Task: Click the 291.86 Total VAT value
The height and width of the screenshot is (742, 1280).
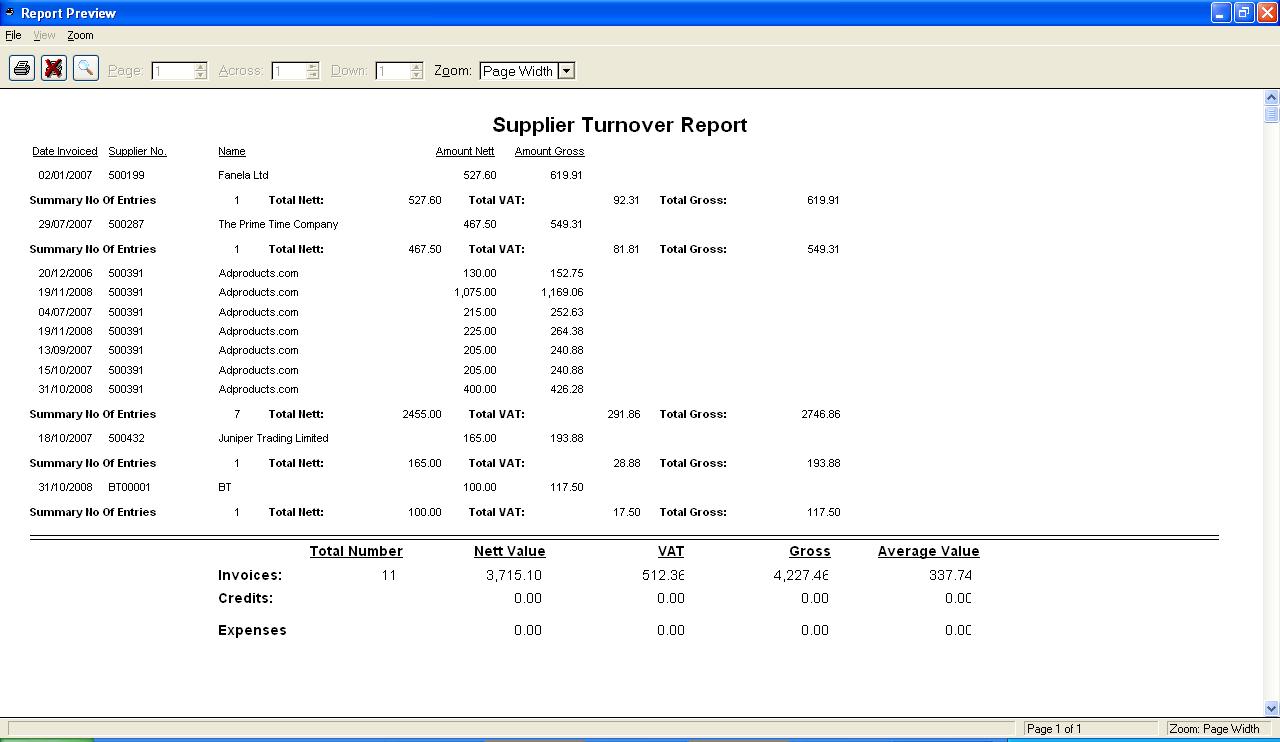Action: point(624,414)
